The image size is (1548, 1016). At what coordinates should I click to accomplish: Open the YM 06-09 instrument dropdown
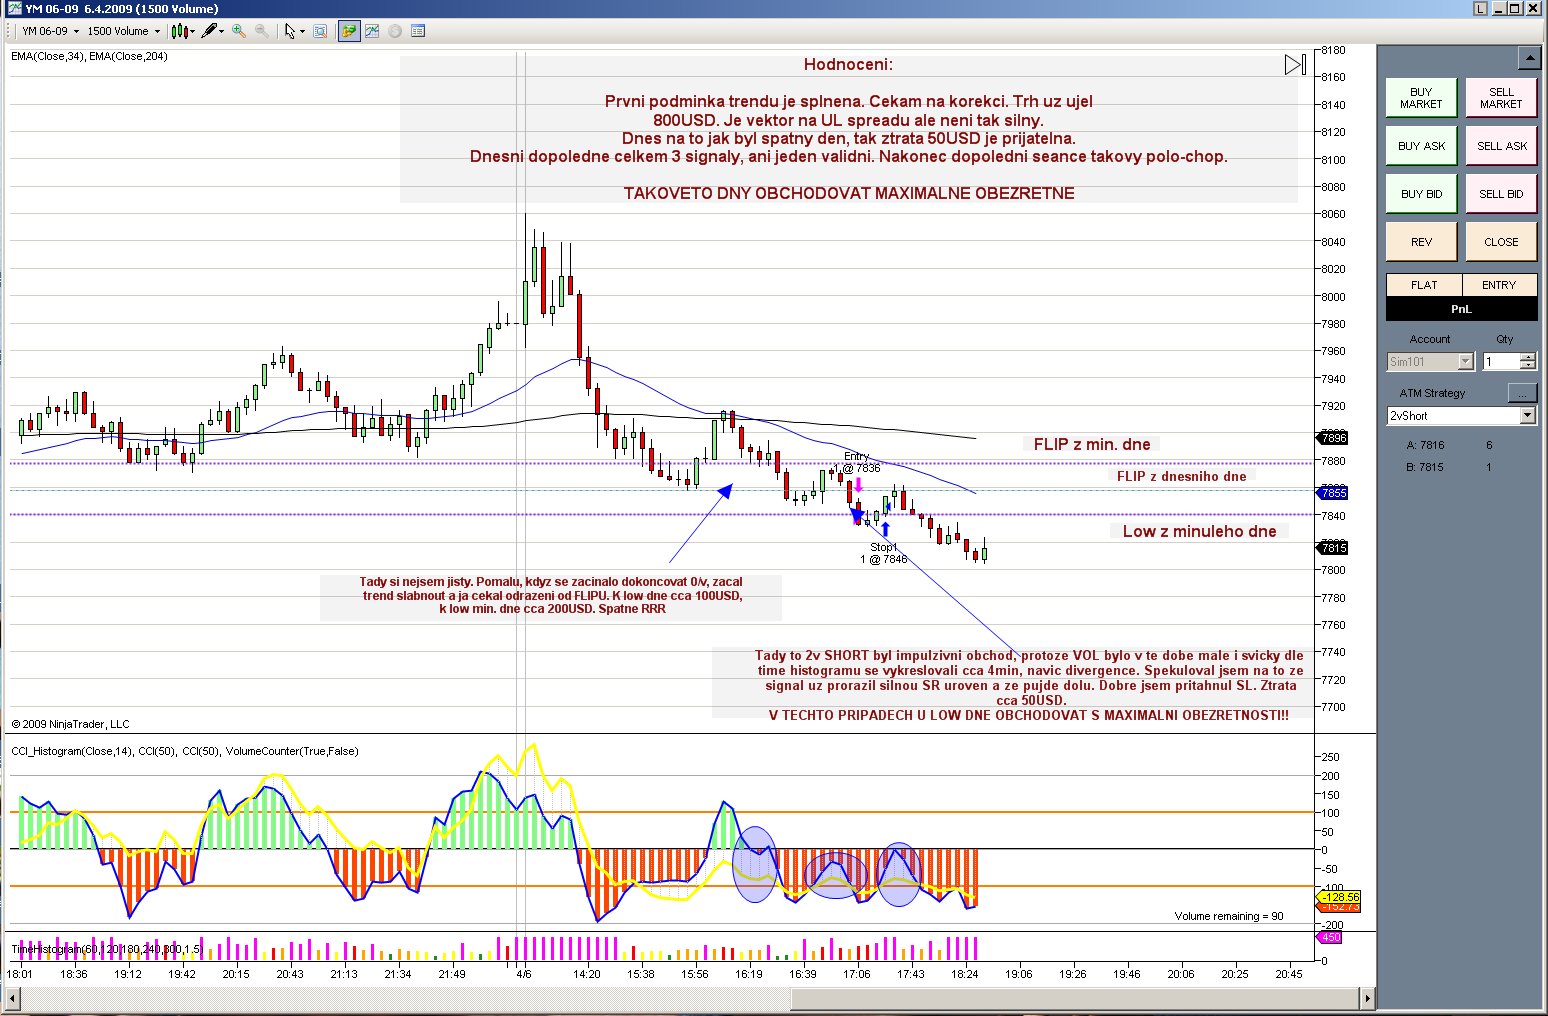[x=50, y=31]
